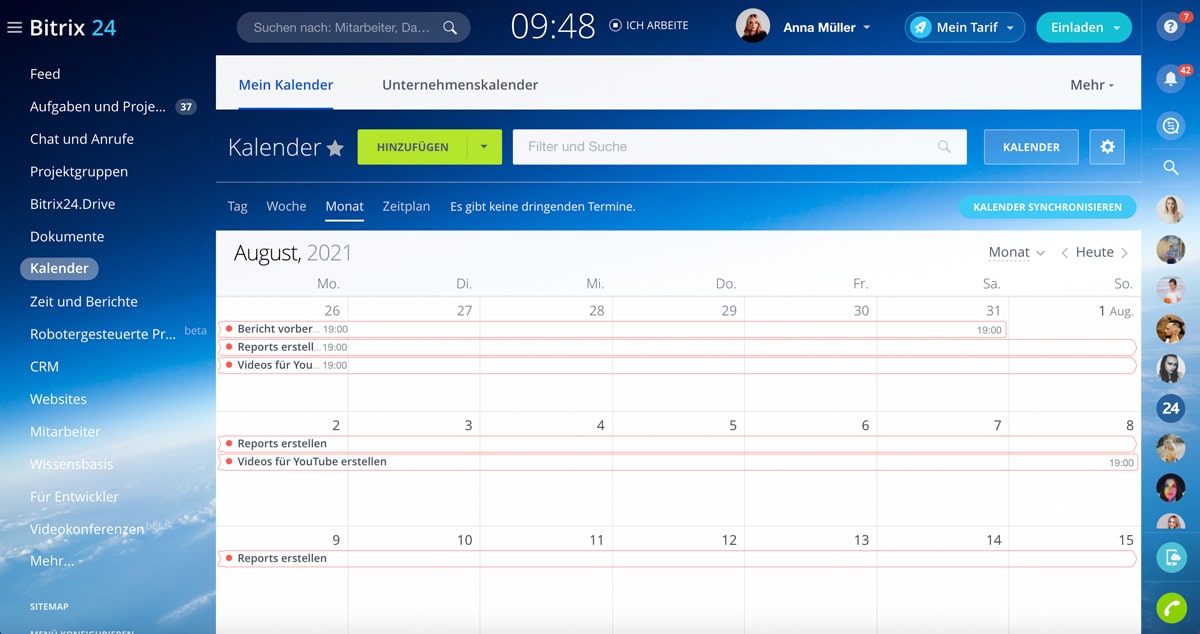Viewport: 1200px width, 634px height.
Task: Expand the Hinzufügen dropdown arrow
Action: click(484, 147)
